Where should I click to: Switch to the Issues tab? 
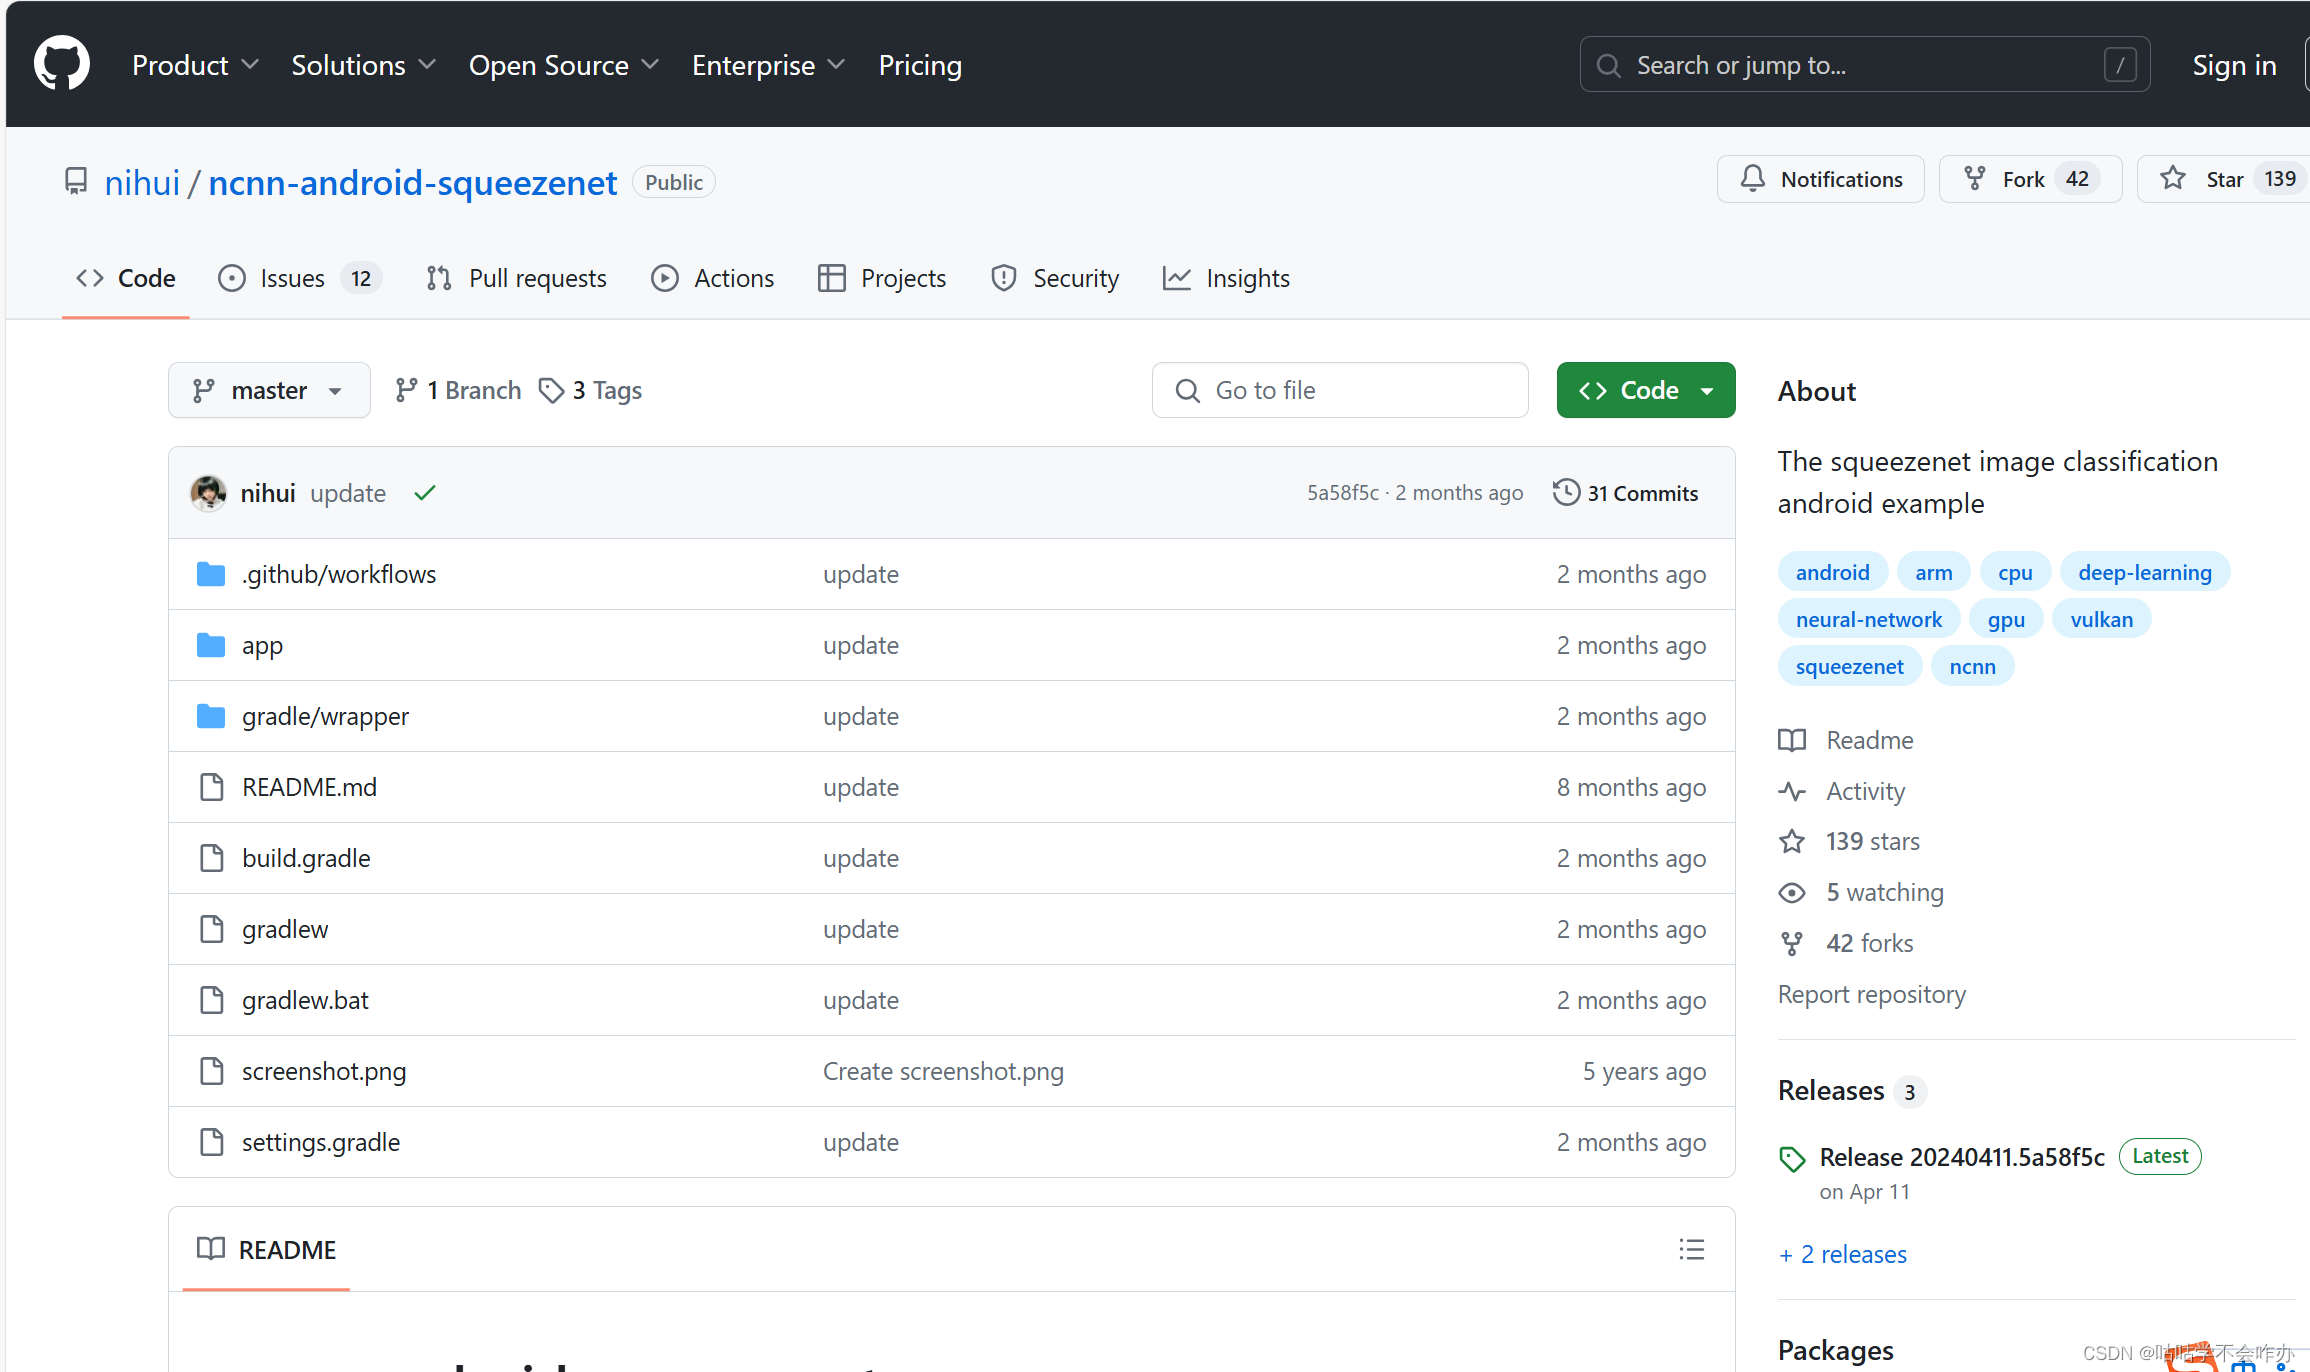click(292, 278)
